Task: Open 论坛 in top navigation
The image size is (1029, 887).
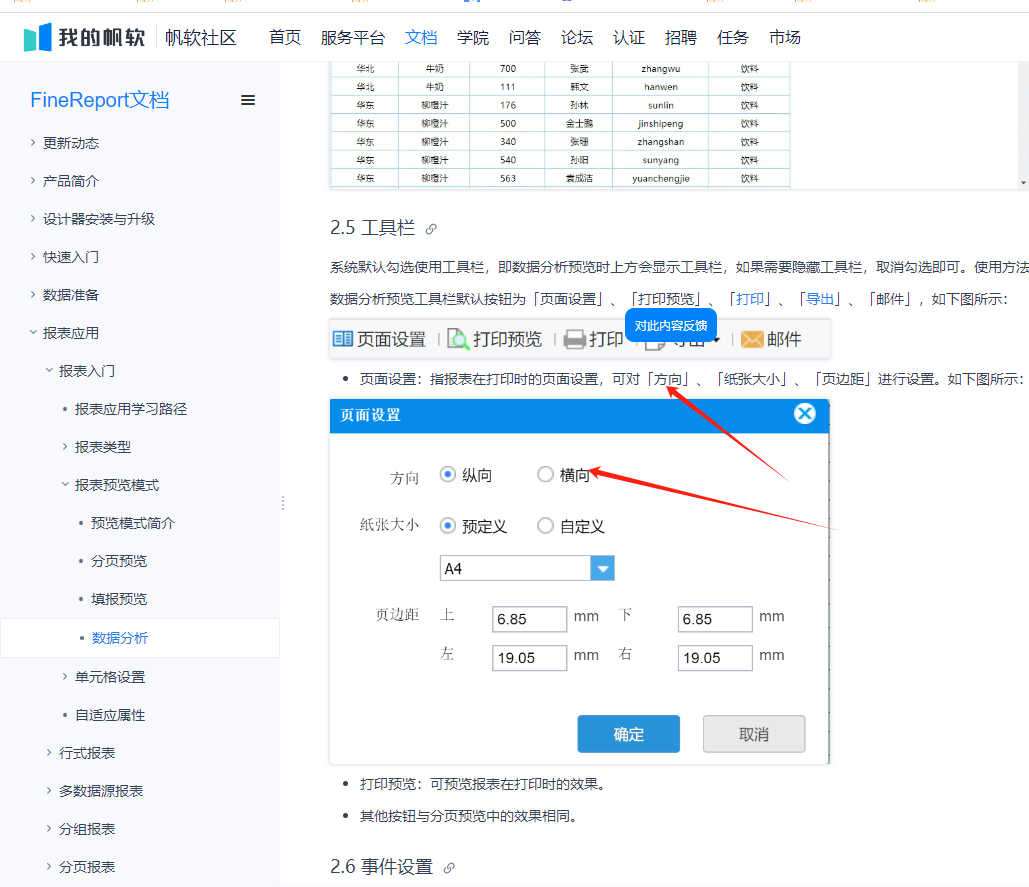Action: [x=577, y=37]
